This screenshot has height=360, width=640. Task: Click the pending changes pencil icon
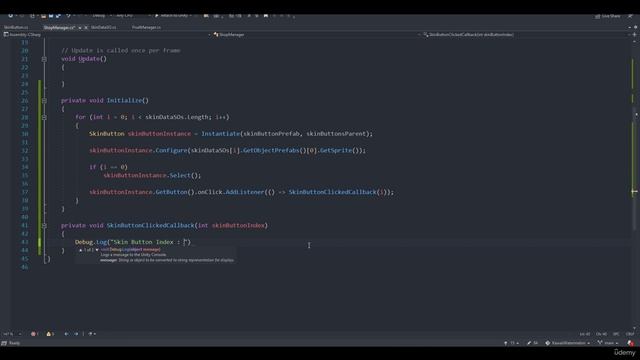click(532, 343)
